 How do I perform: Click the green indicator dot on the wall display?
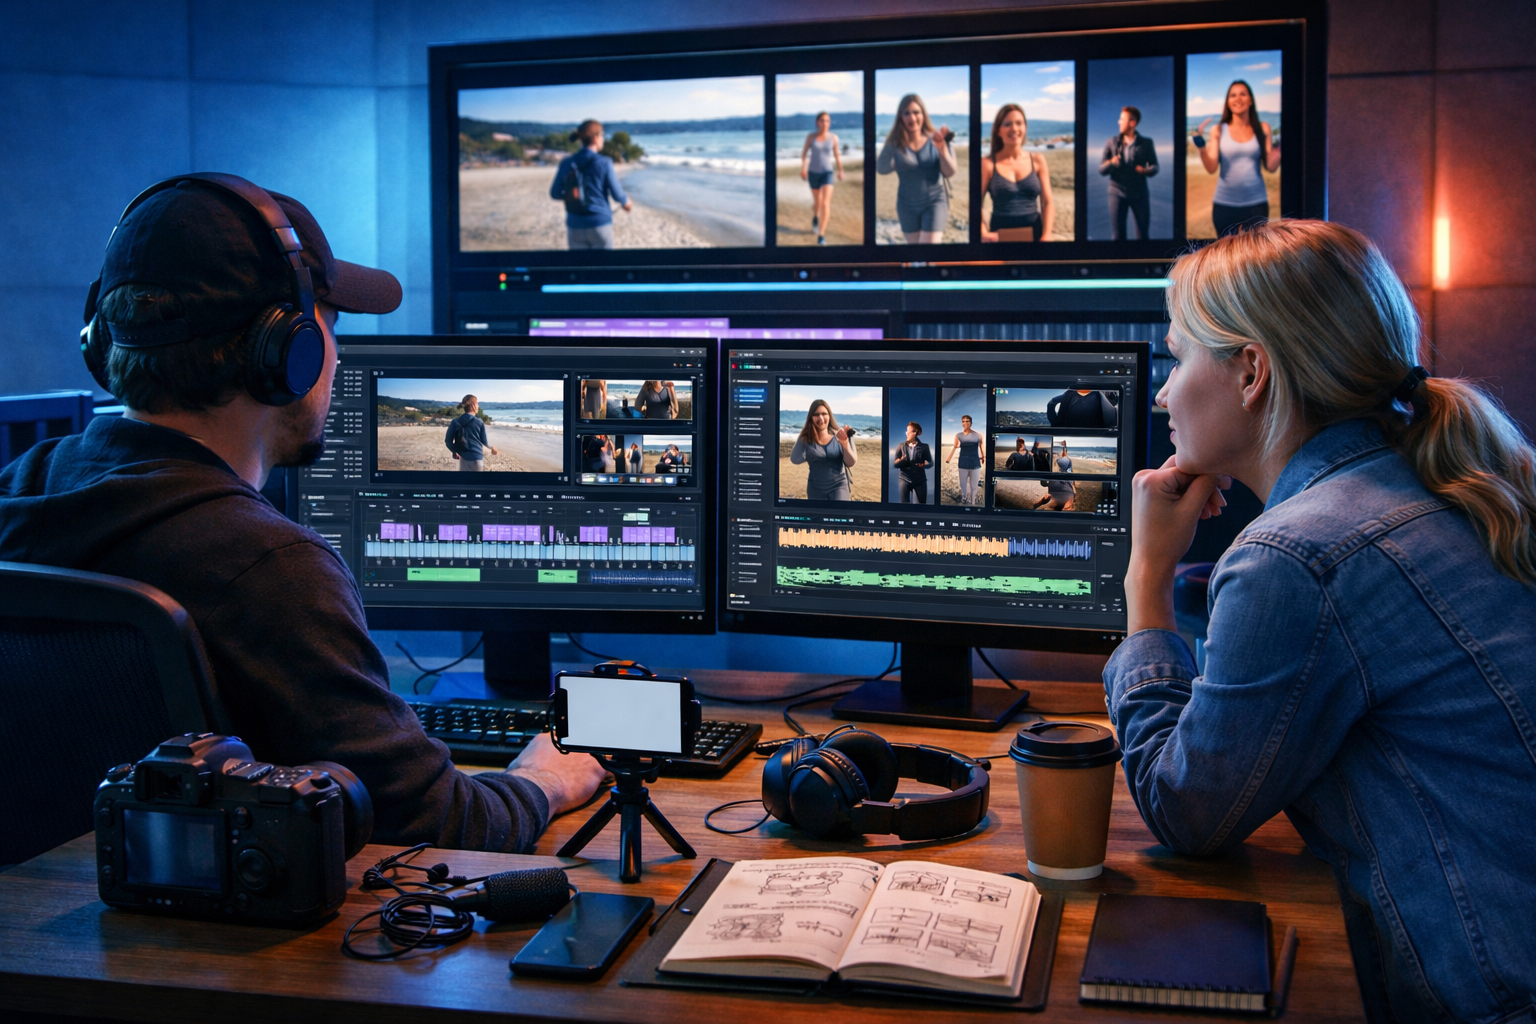click(503, 286)
